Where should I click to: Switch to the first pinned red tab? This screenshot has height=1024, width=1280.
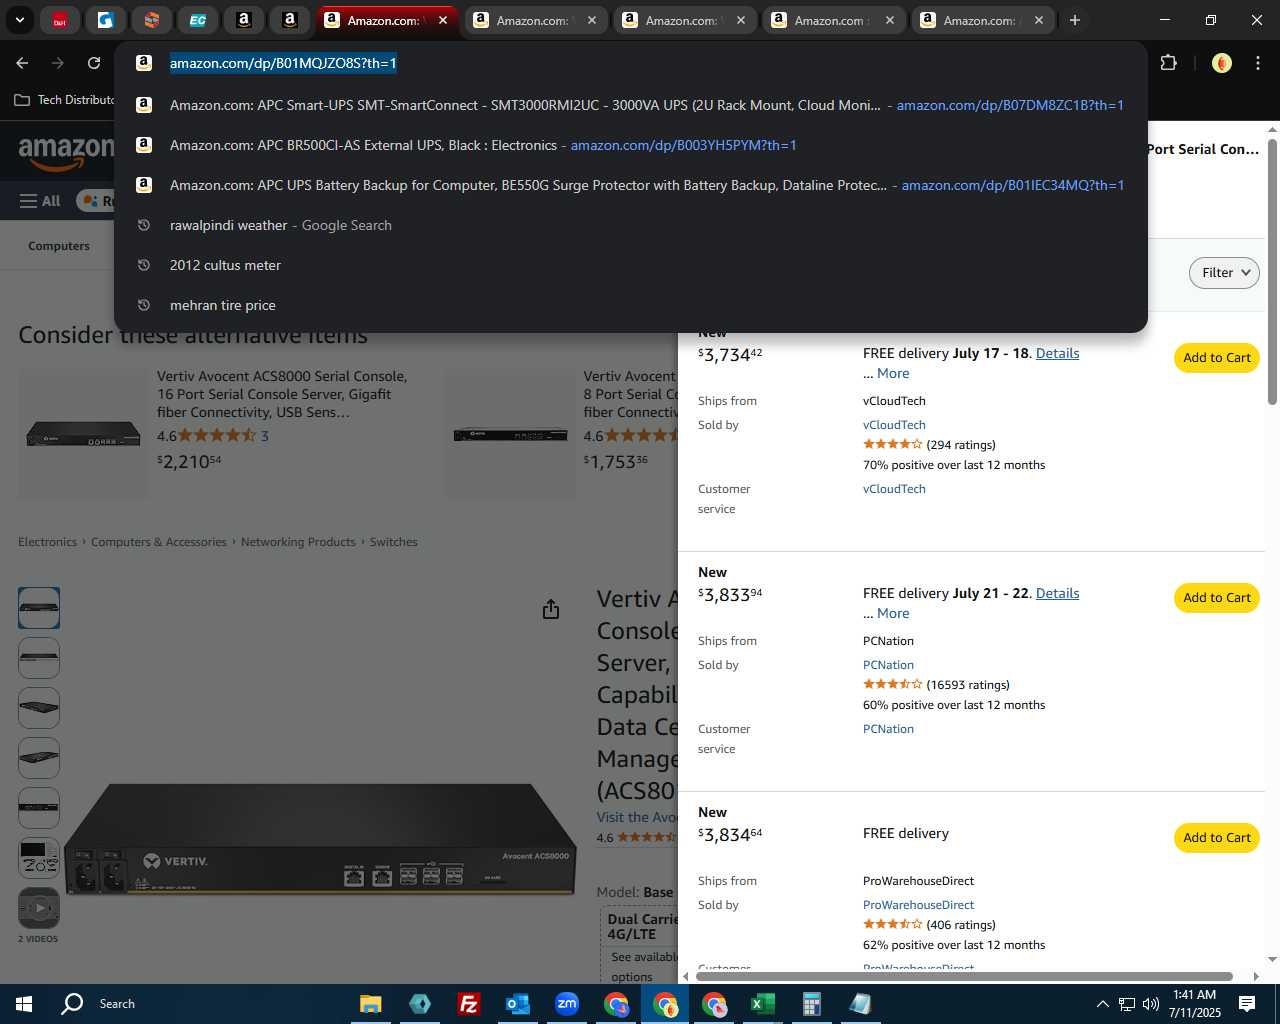point(60,20)
